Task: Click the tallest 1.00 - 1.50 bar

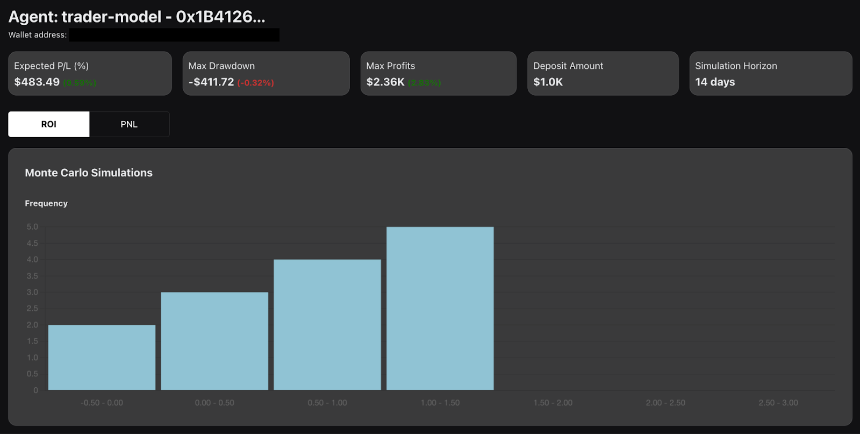Action: [440, 308]
